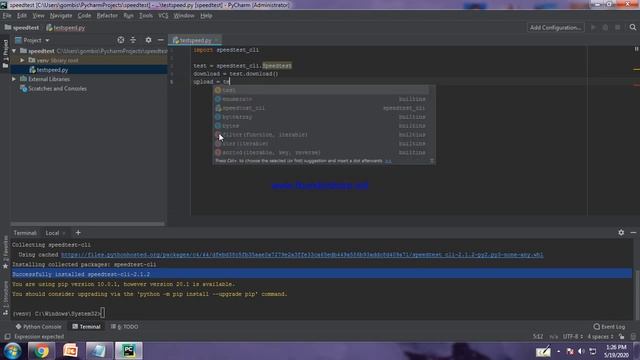
Task: Open the Edit menu
Action: 22,16
